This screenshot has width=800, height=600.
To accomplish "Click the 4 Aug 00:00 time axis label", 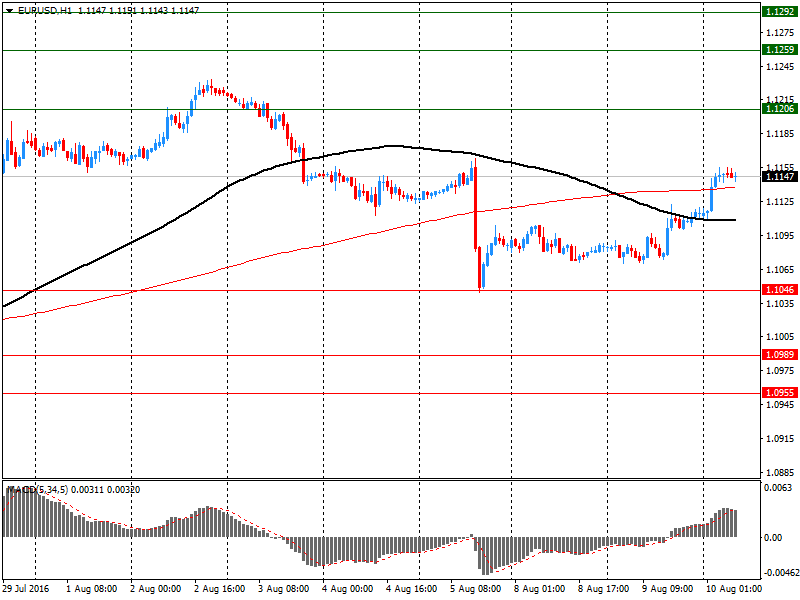I will click(x=348, y=589).
